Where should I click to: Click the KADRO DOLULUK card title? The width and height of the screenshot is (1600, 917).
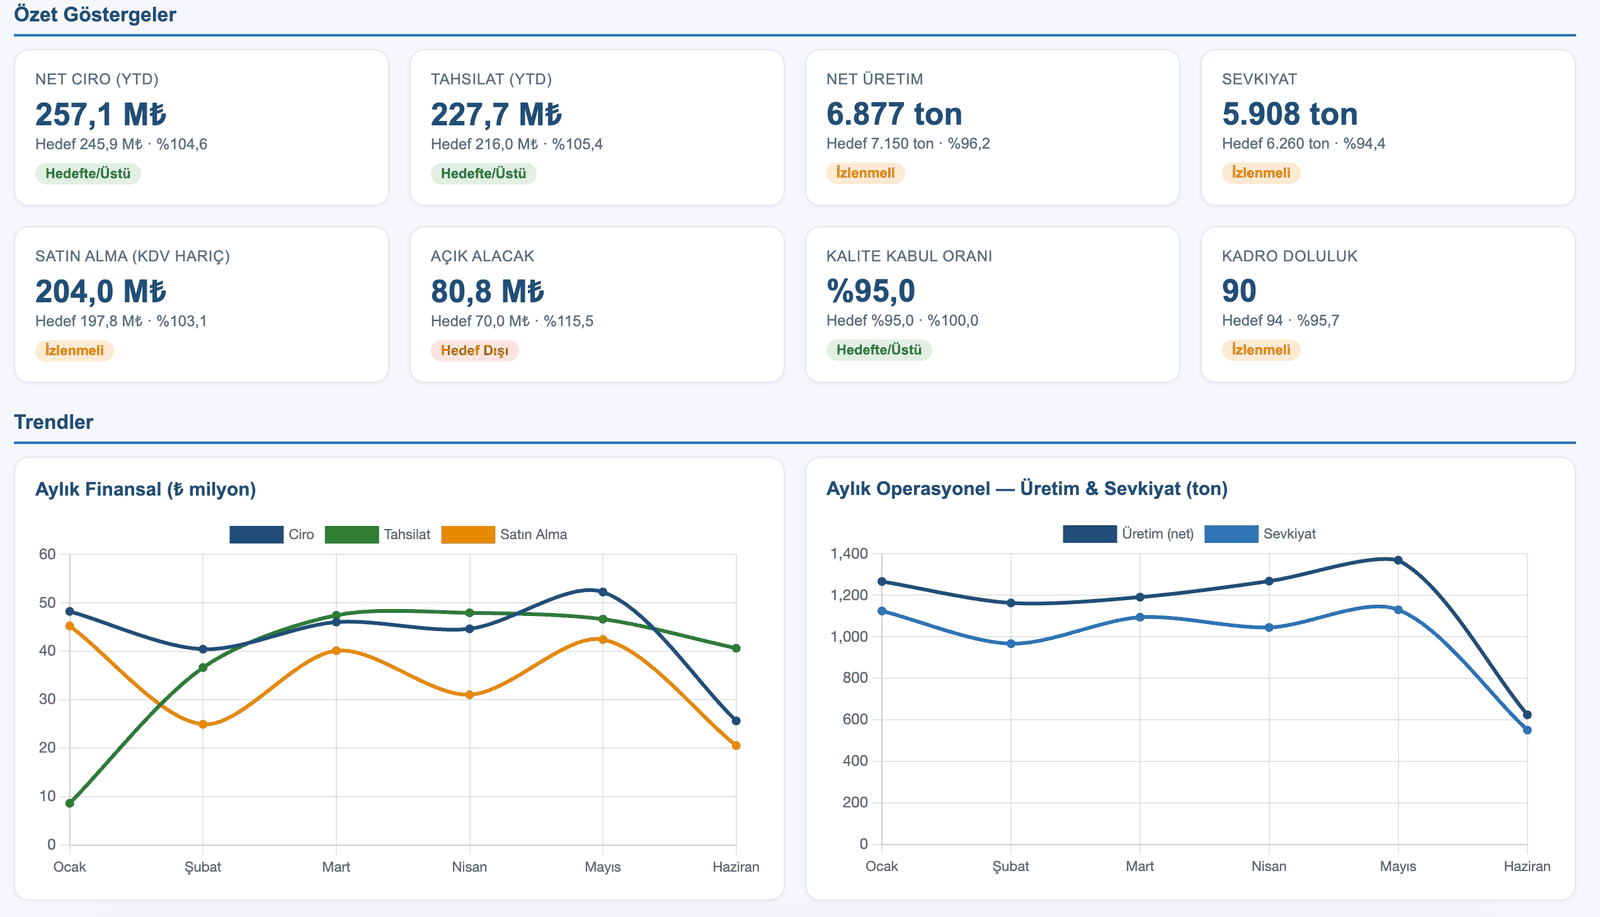coord(1290,256)
